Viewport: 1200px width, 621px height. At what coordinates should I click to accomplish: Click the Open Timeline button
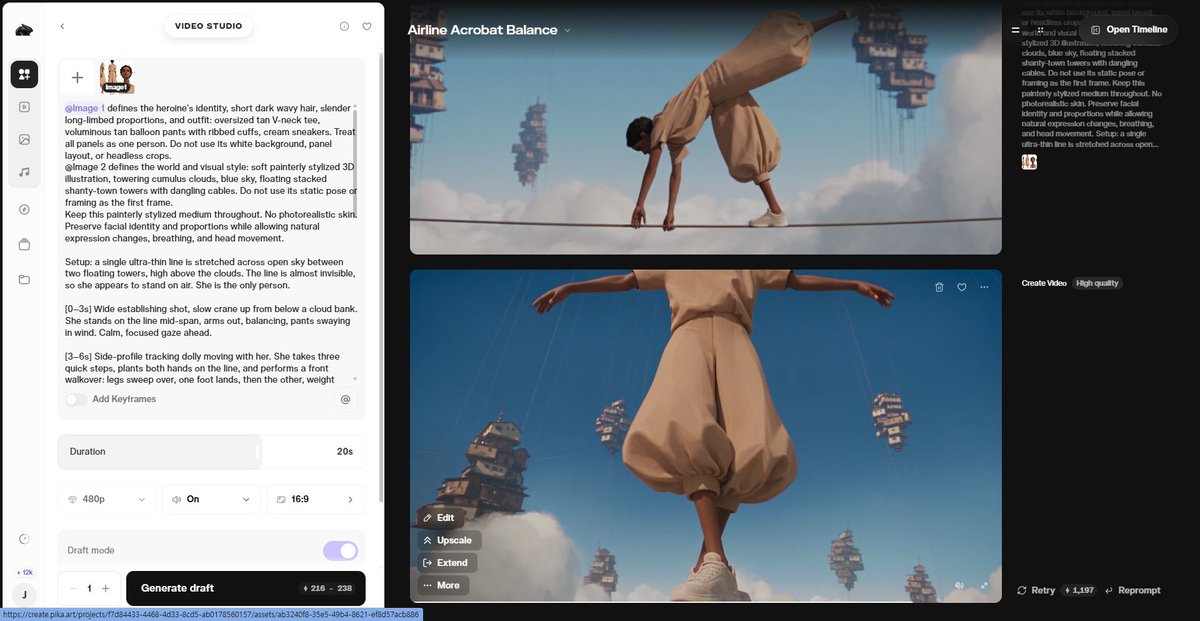click(1128, 30)
